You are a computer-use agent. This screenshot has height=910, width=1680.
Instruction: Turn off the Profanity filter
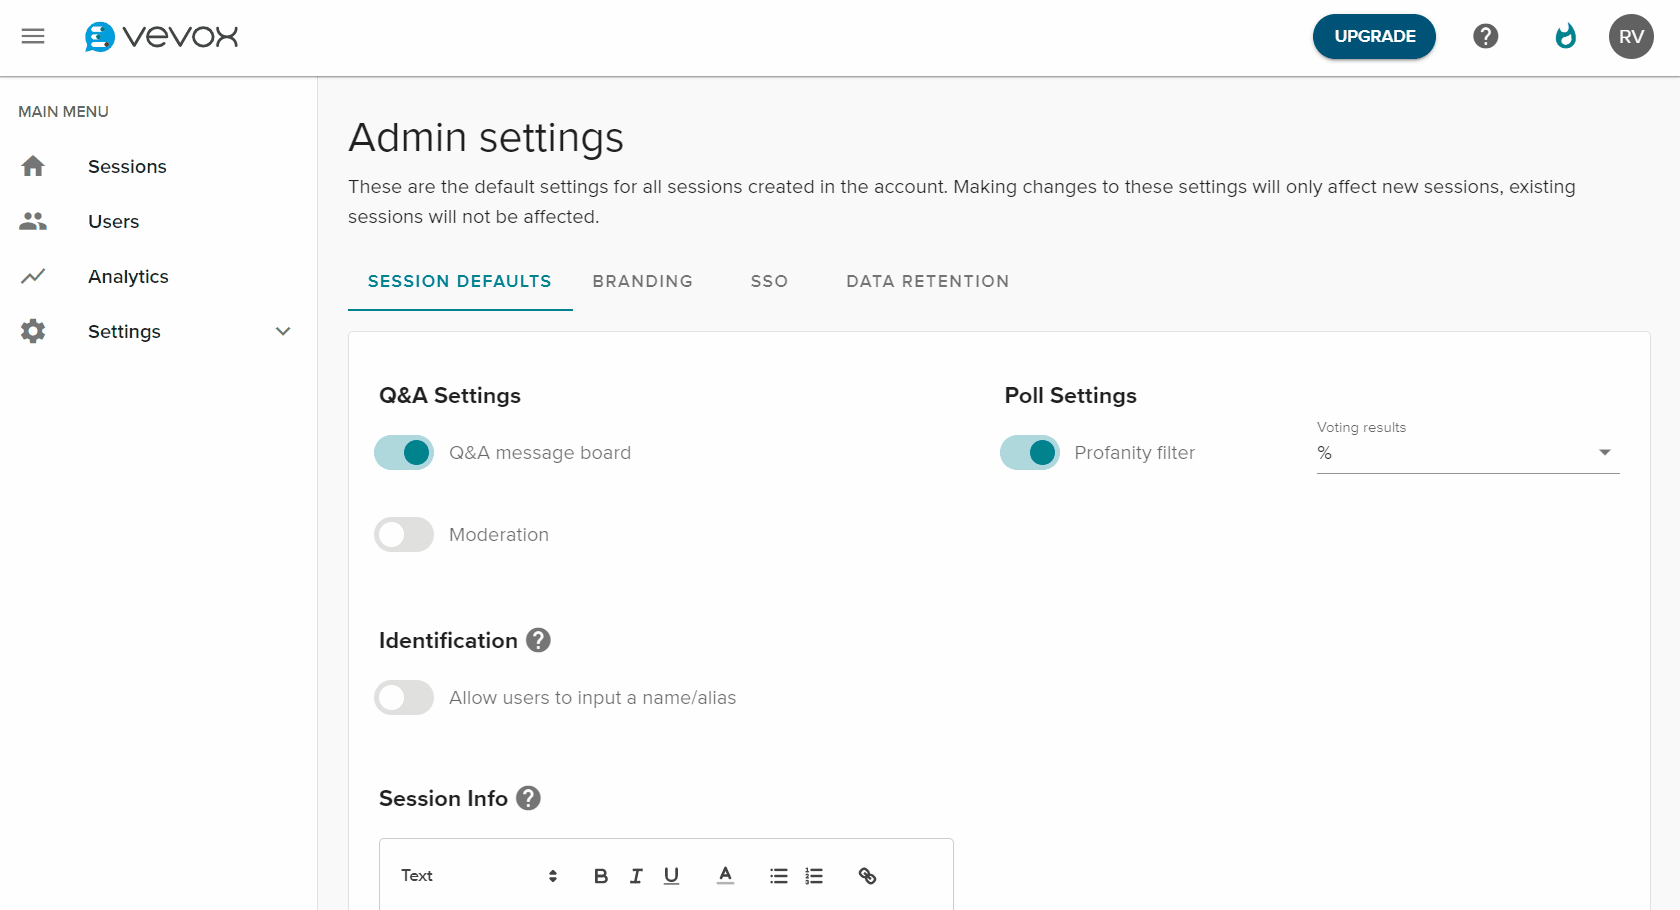coord(1029,452)
